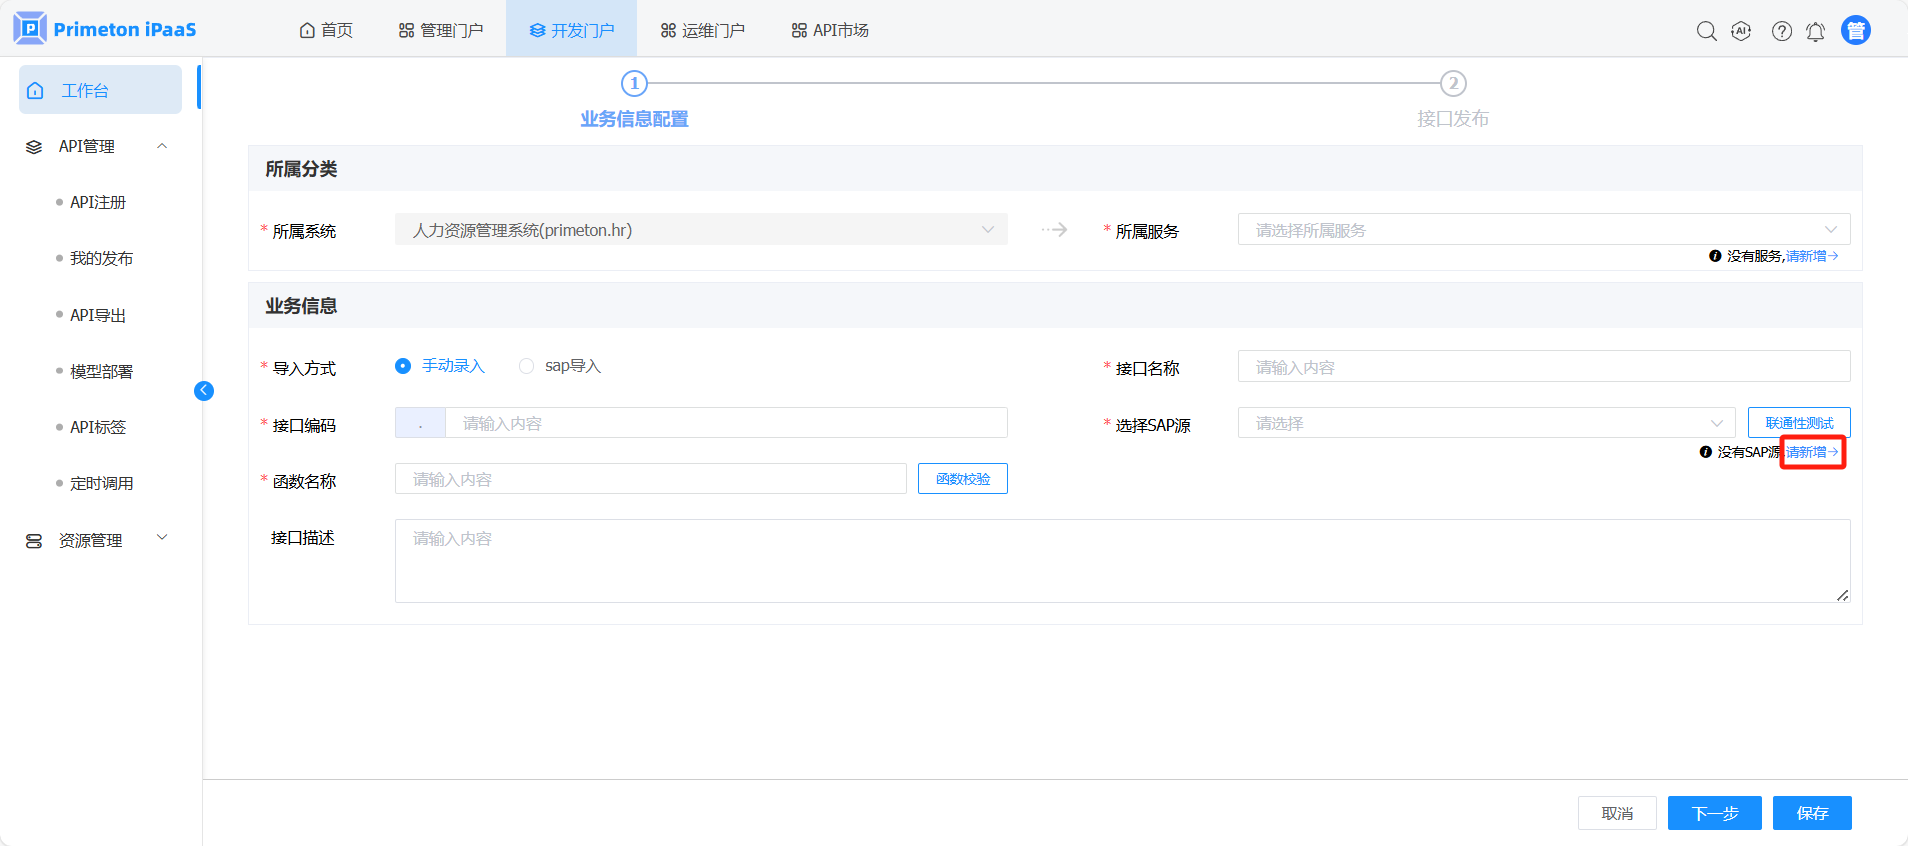
Task: Click the Primeton iPaaS logo
Action: pos(105,29)
